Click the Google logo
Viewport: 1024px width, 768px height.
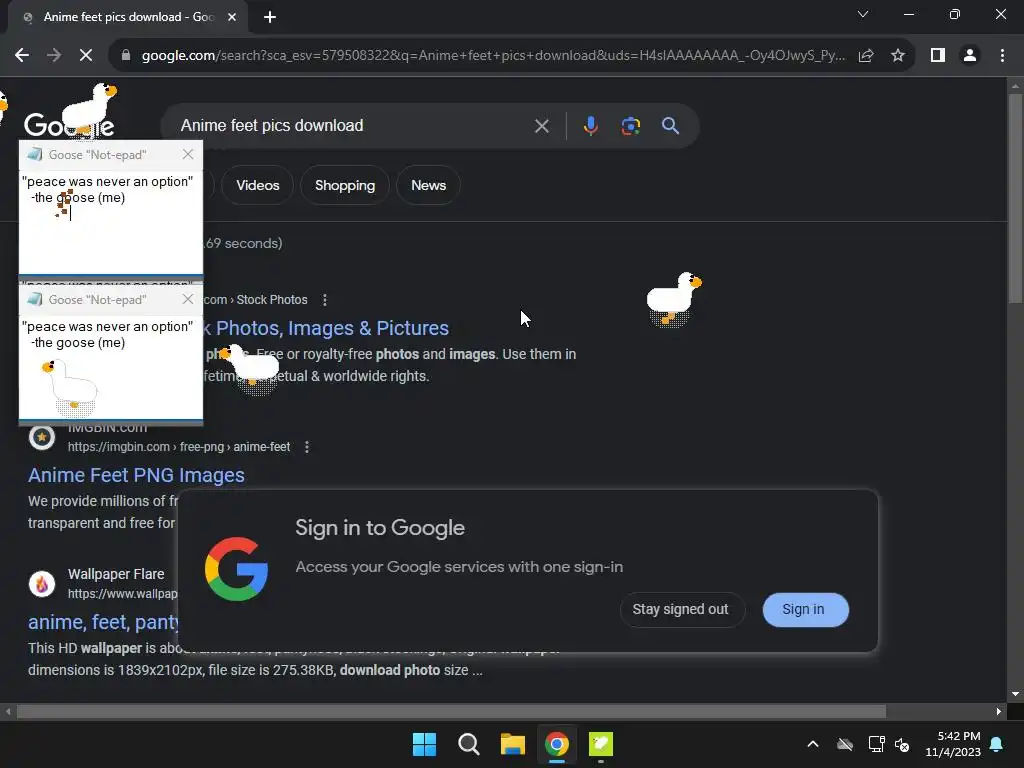tap(69, 124)
